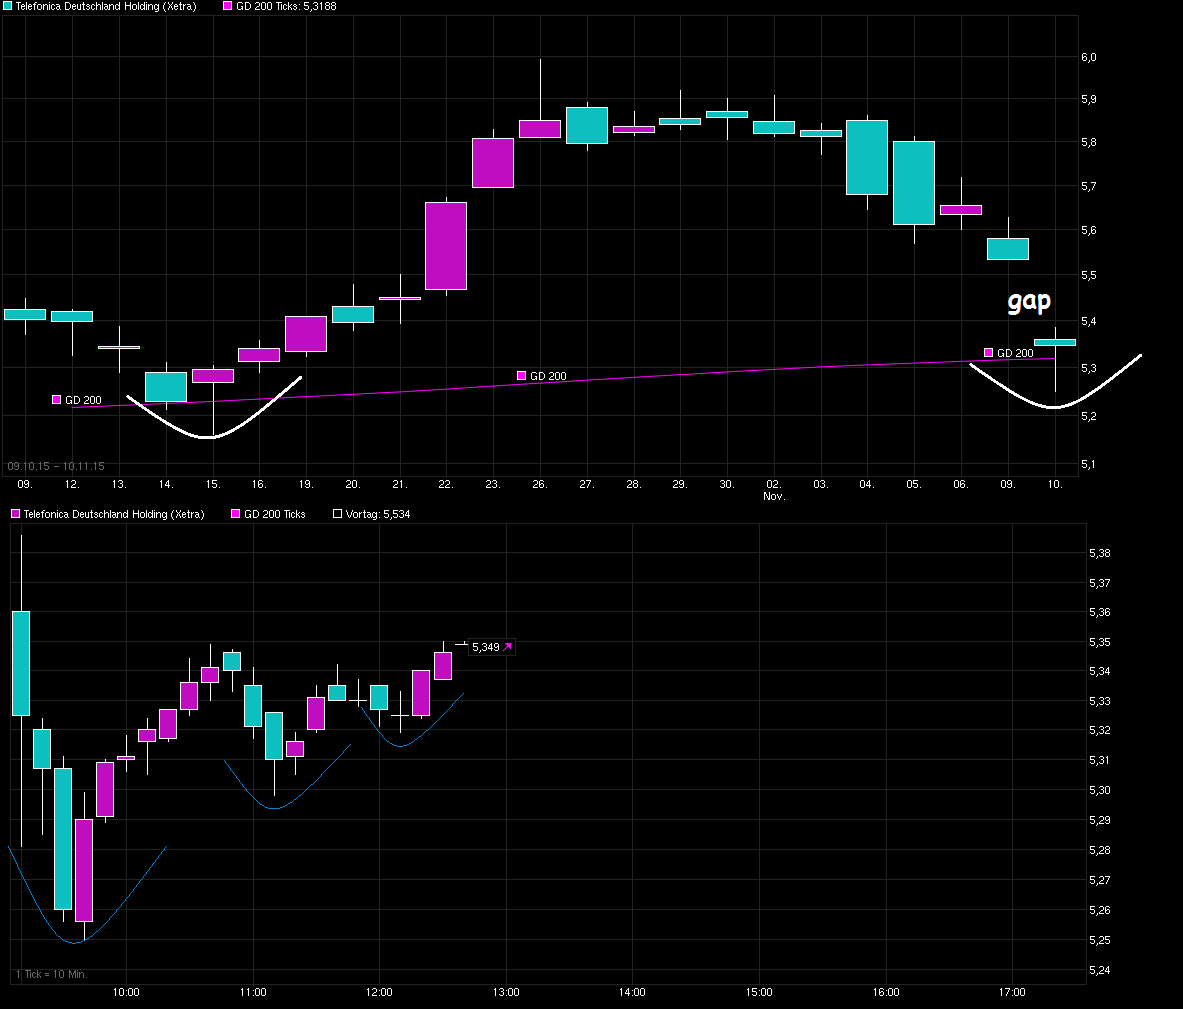
Task: Click the first tall cyan intraday candle
Action: click(21, 663)
